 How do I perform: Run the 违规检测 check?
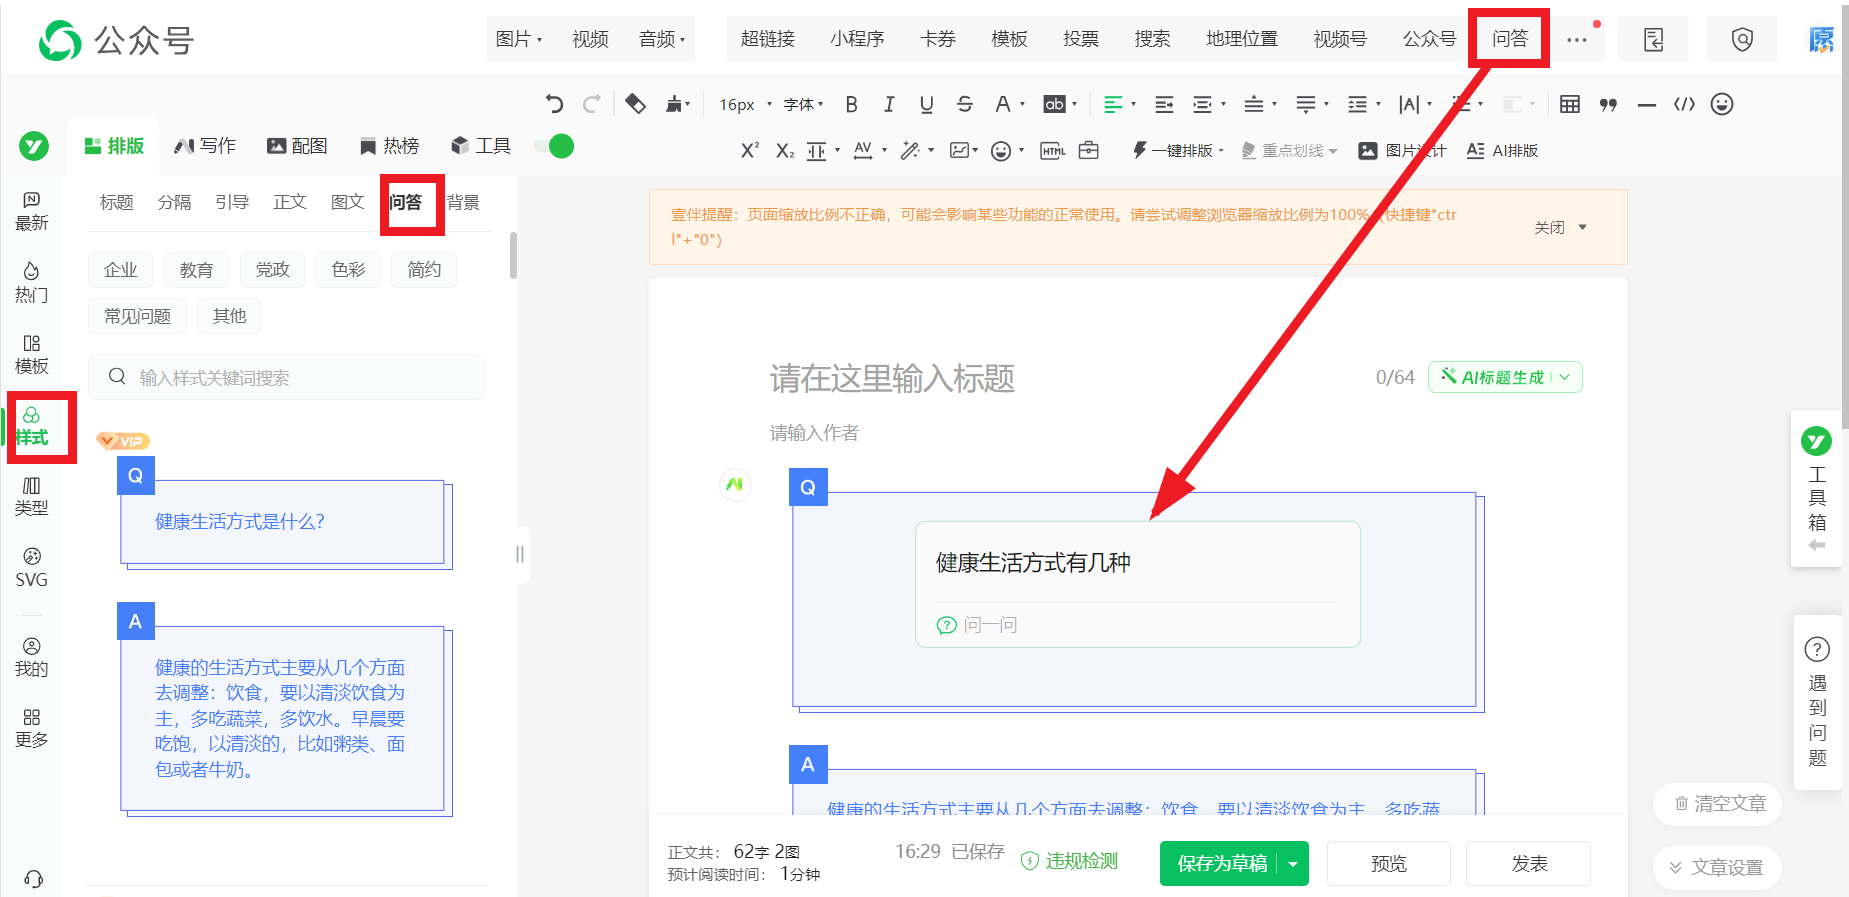[1069, 861]
